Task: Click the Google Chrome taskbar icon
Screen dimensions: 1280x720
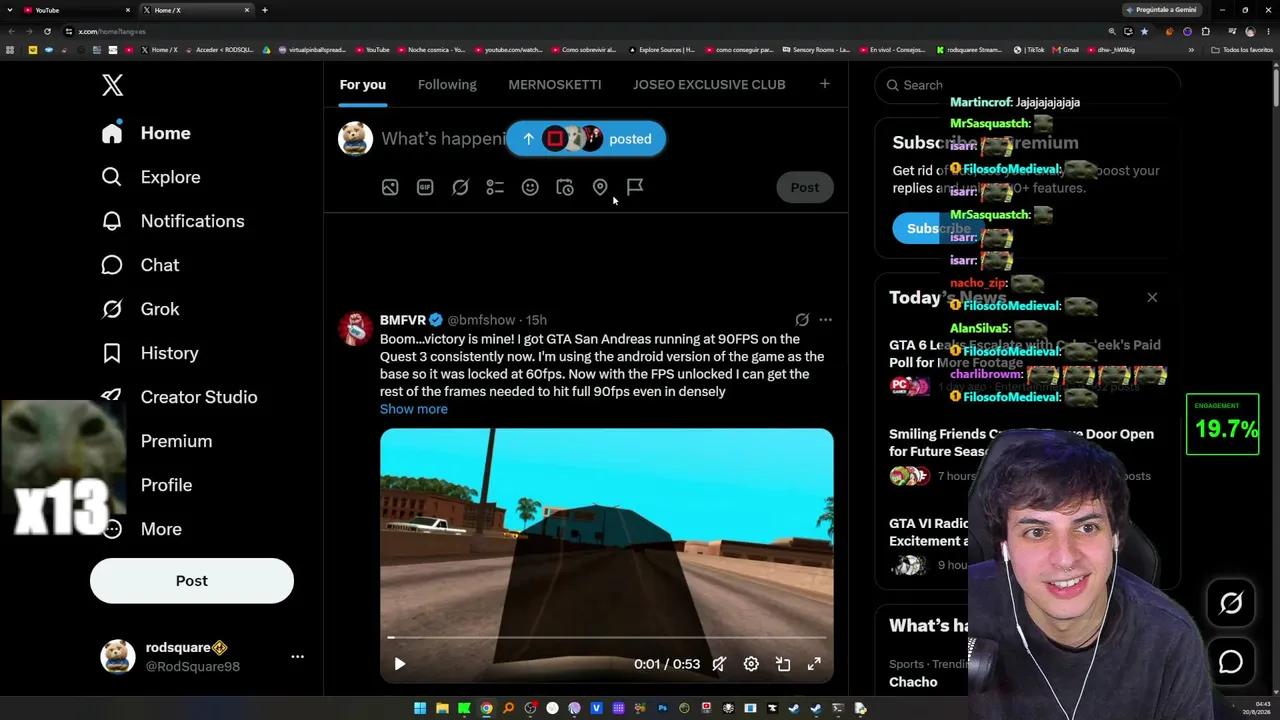Action: (486, 709)
